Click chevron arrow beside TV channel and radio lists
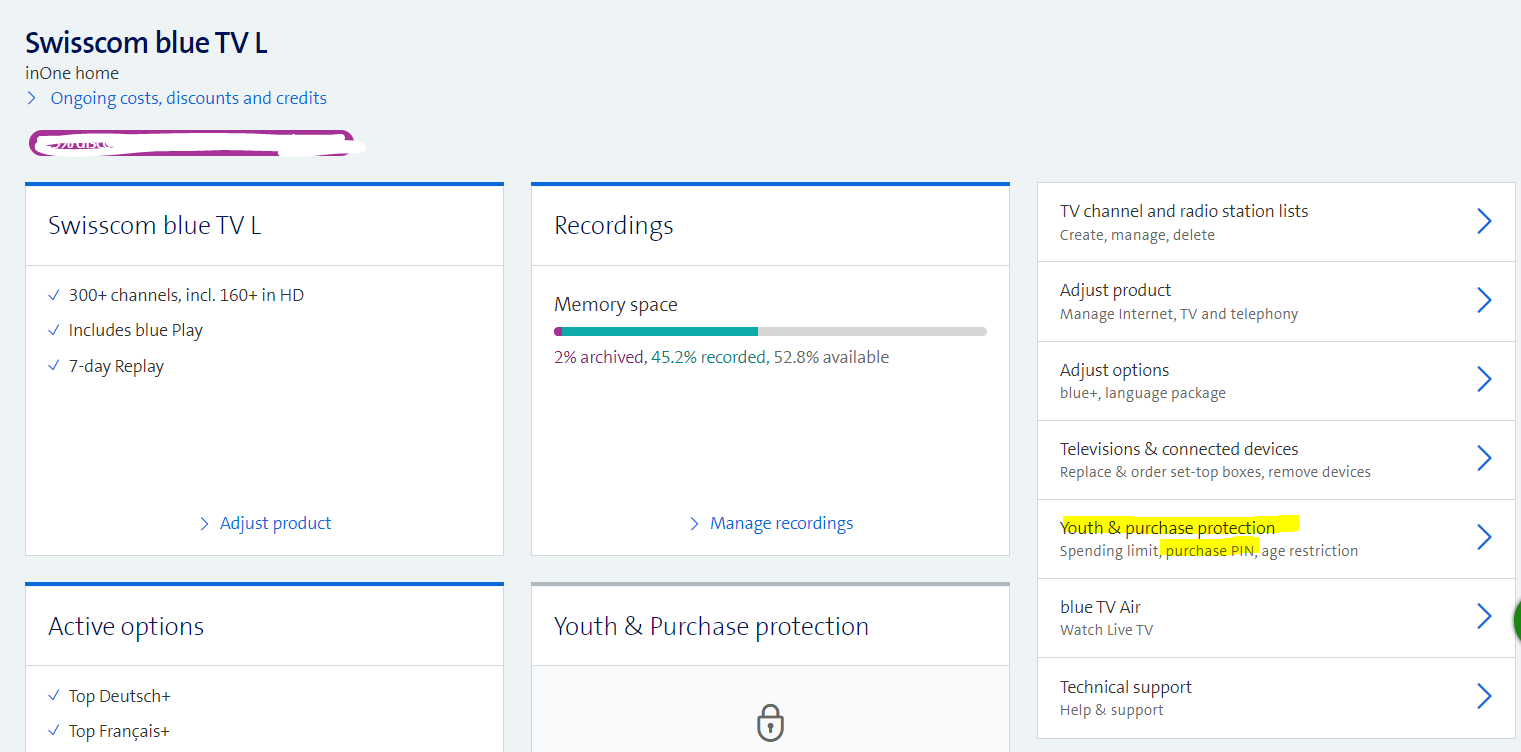Screen dimensions: 1521x752 [1484, 221]
